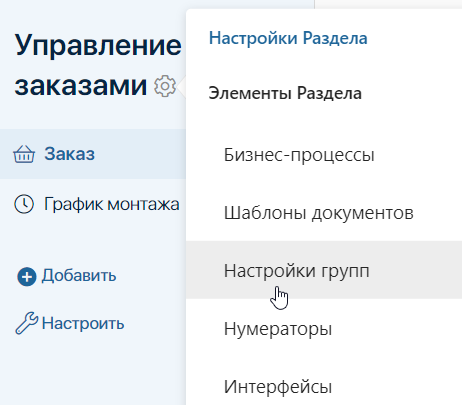
Task: Click the empty highlighted area right of Заказ
Action: coord(140,154)
